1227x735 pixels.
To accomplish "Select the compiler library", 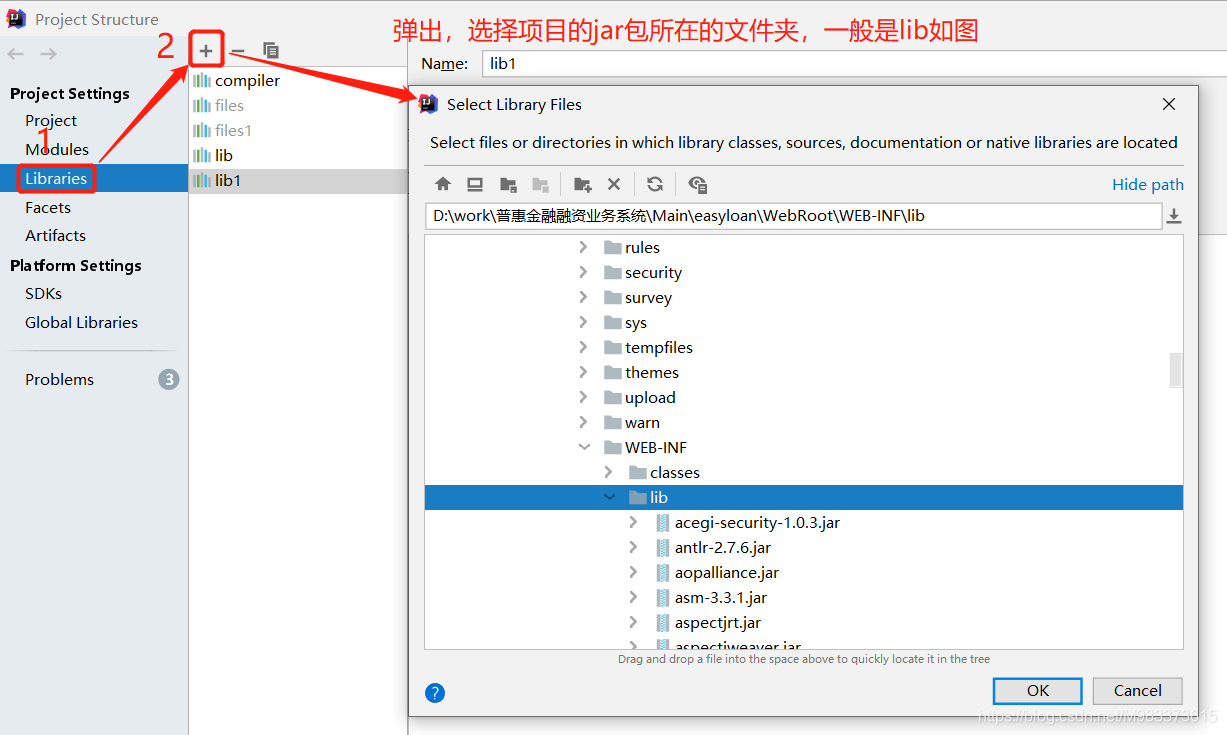I will pos(247,80).
